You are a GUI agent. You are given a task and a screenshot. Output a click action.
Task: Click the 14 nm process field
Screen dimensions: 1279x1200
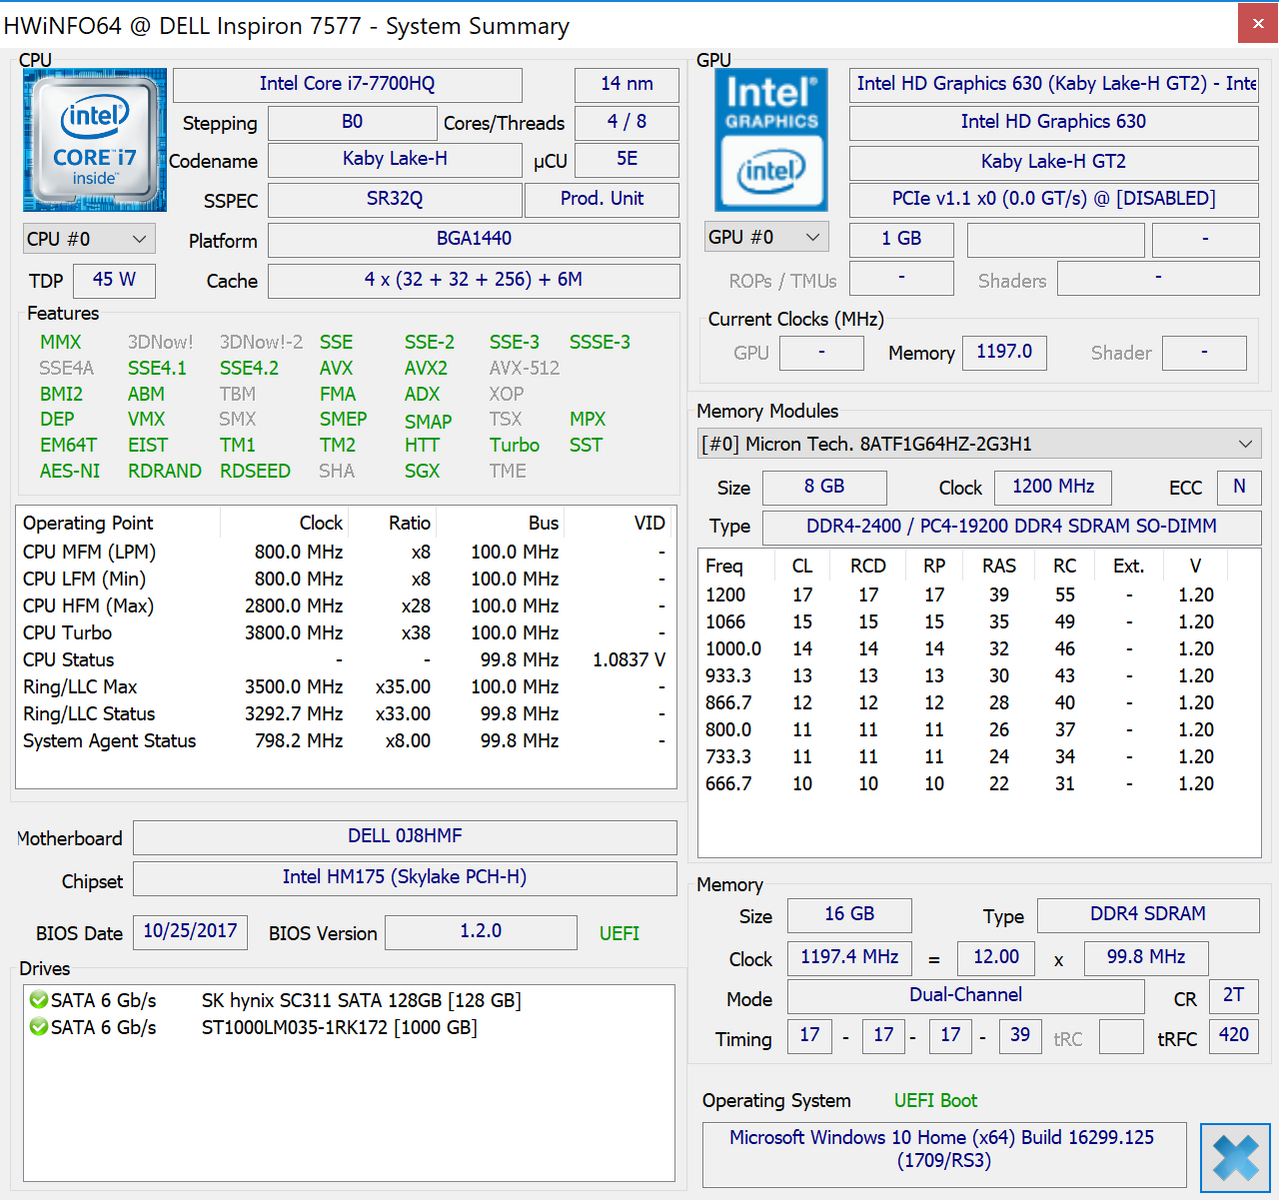(x=627, y=84)
